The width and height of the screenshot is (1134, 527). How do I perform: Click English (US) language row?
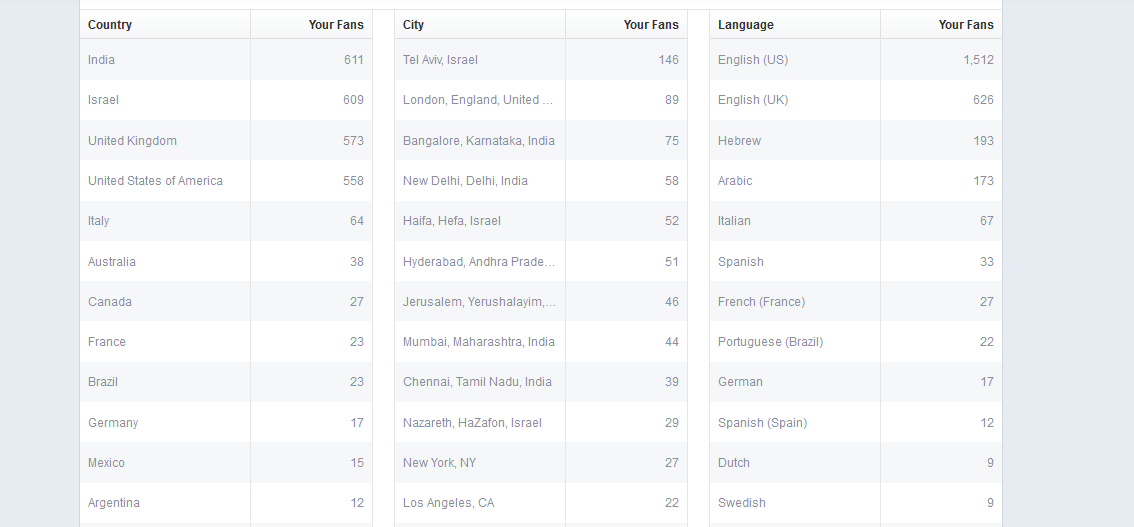pos(753,60)
